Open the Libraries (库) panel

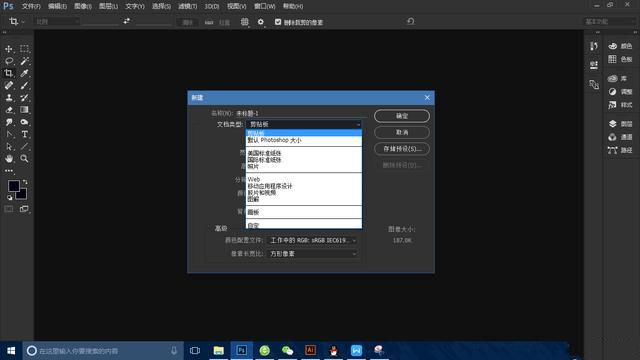coord(617,78)
